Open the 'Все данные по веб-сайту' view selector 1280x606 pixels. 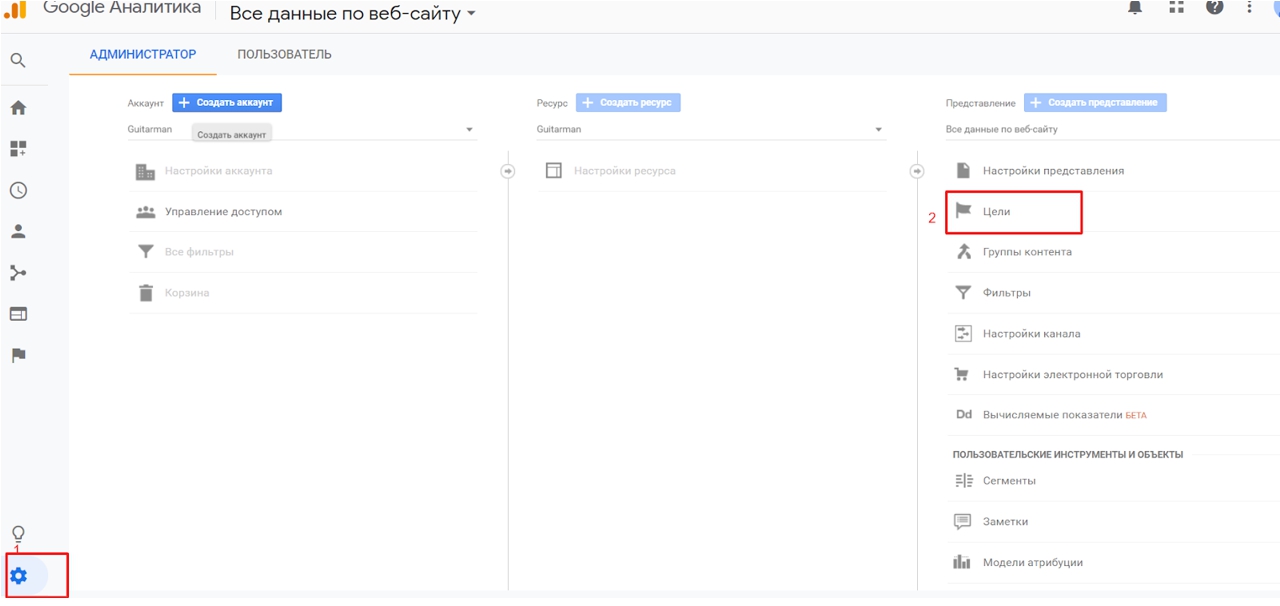pos(352,14)
